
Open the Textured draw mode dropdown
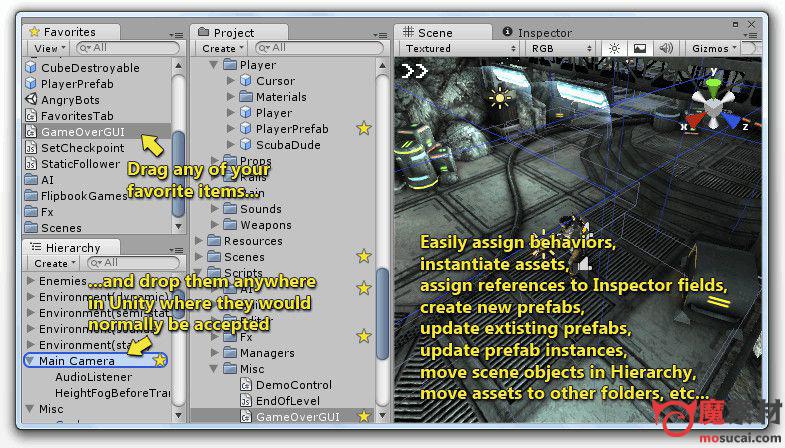tap(459, 49)
